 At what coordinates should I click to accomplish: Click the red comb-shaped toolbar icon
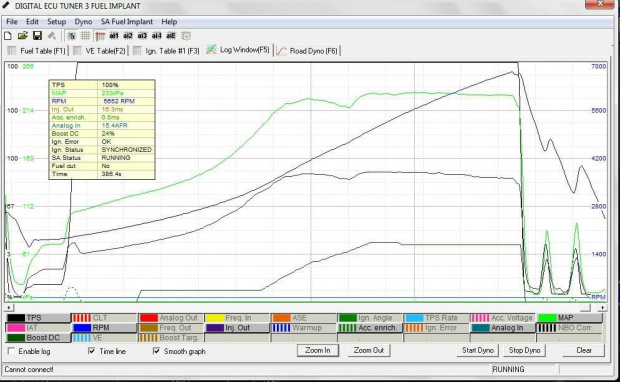100,36
